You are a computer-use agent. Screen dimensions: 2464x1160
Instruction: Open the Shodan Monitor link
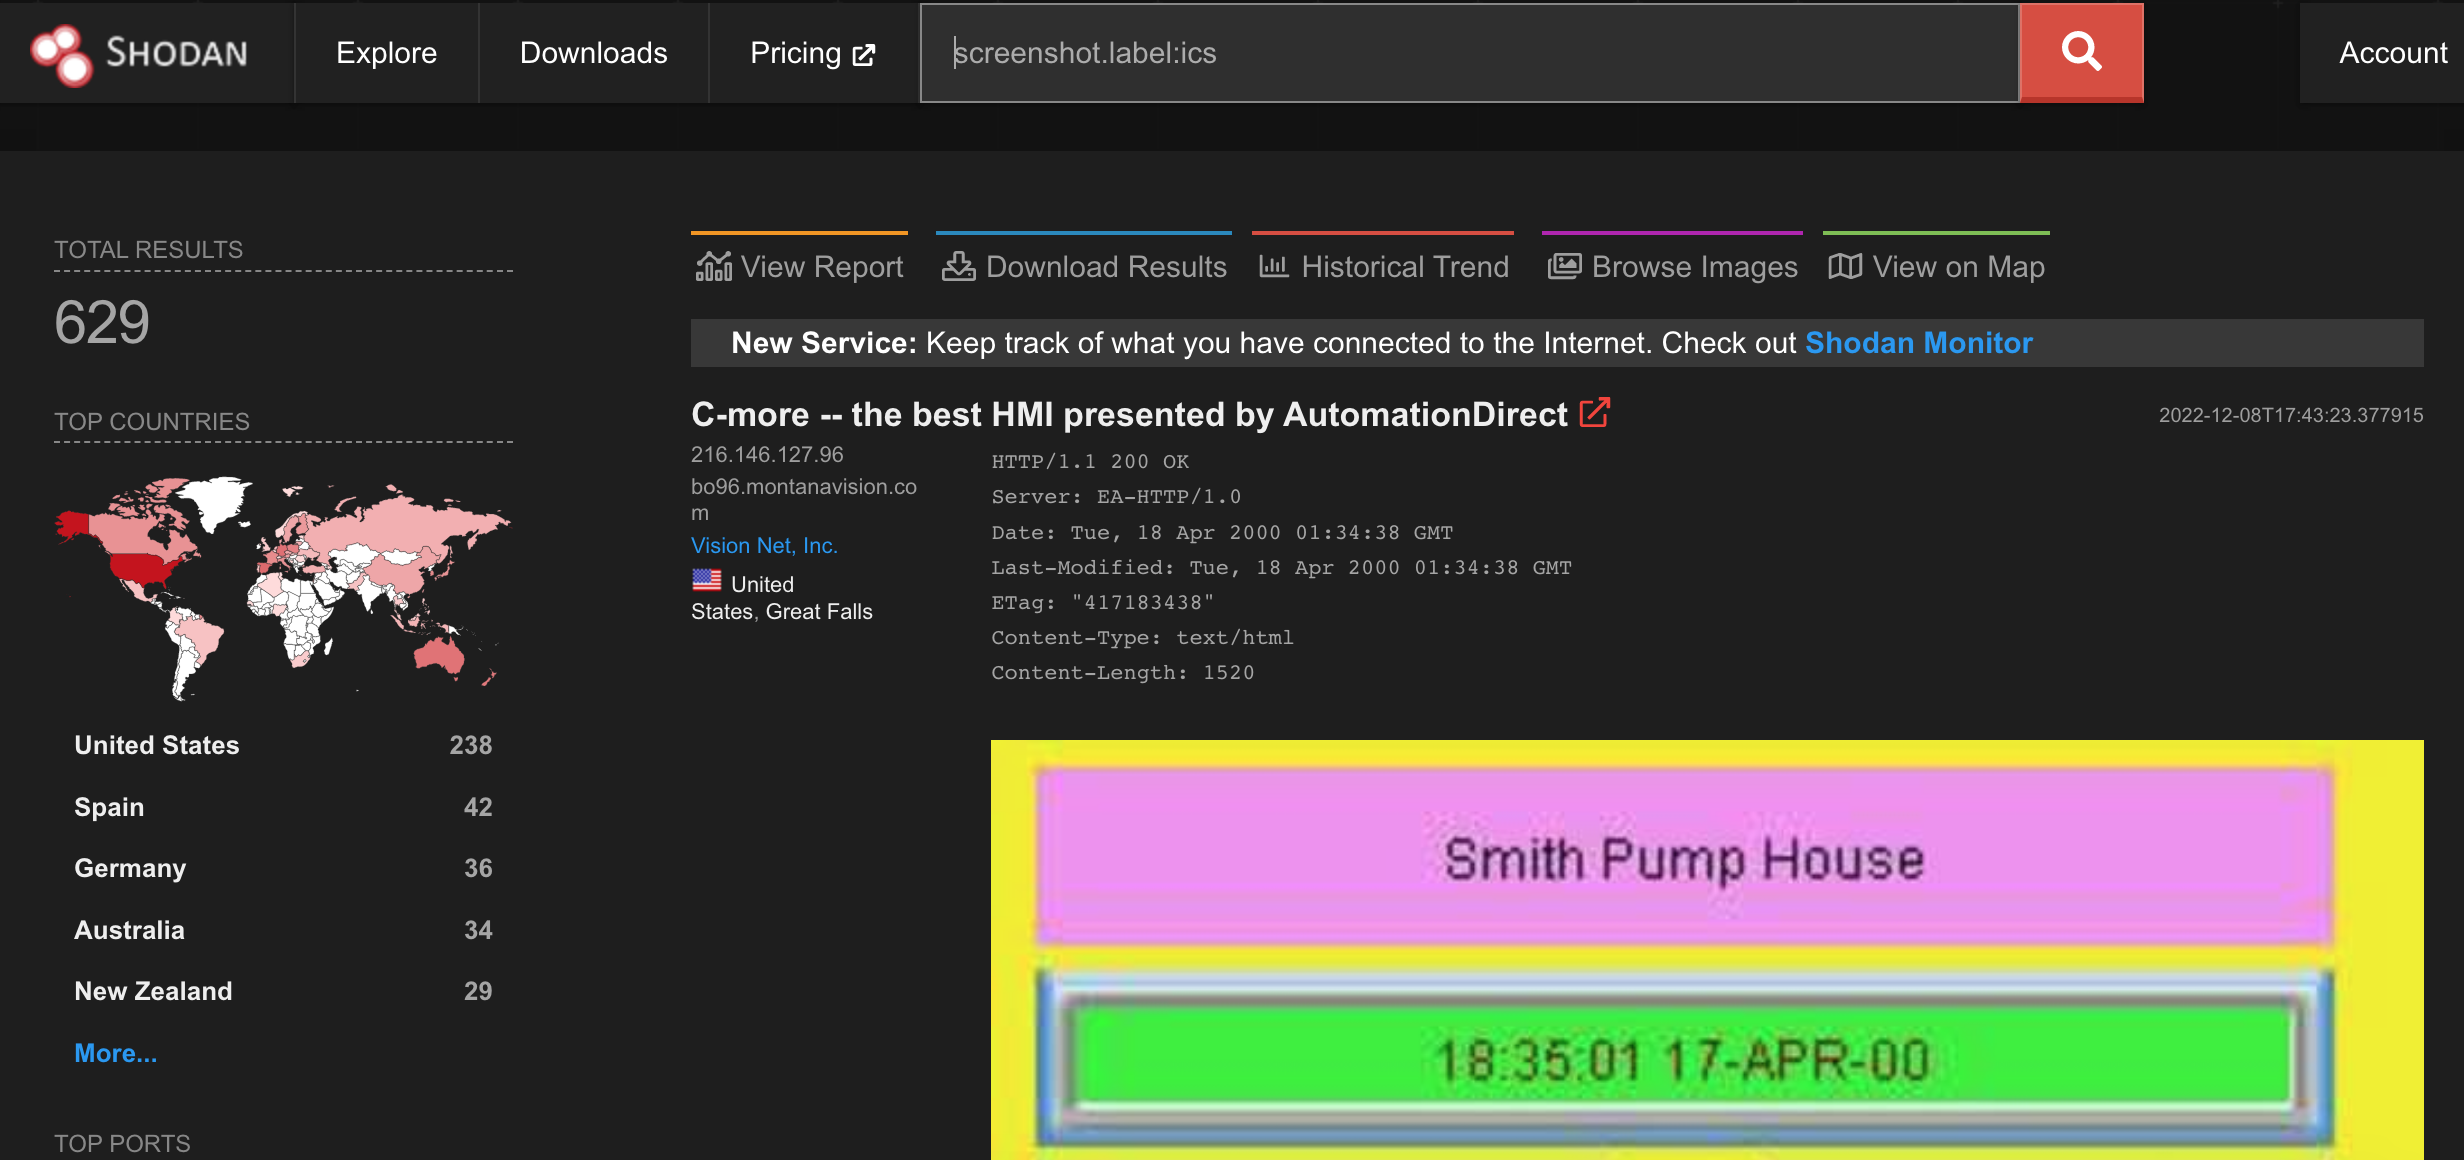click(x=1918, y=343)
